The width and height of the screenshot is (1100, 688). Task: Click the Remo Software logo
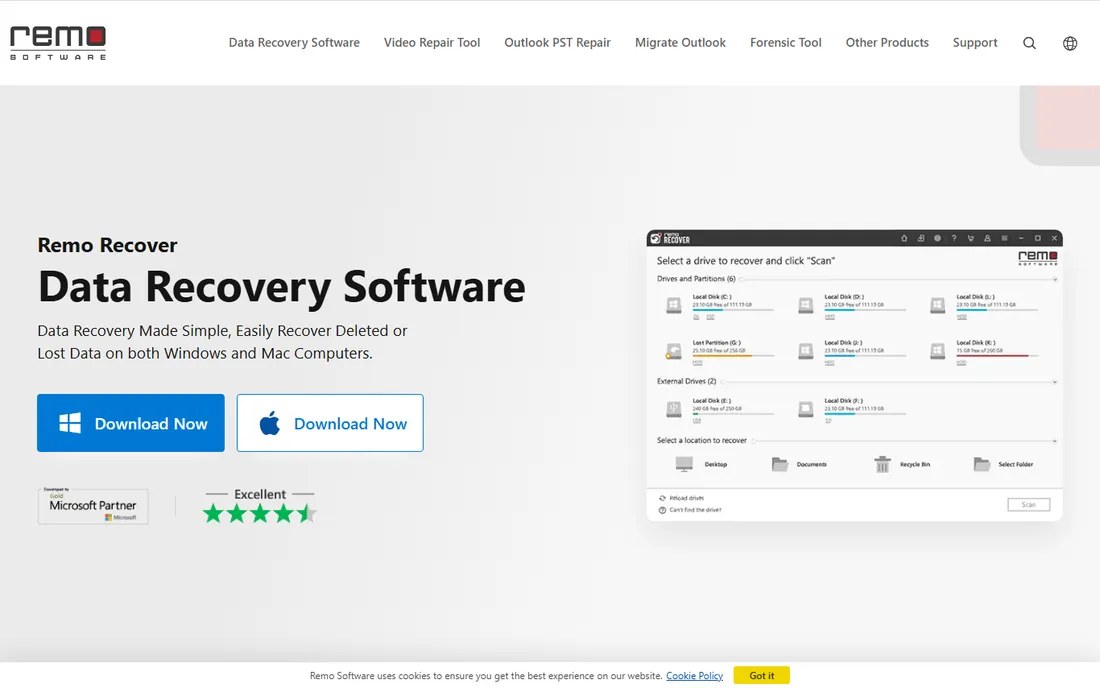click(x=58, y=43)
